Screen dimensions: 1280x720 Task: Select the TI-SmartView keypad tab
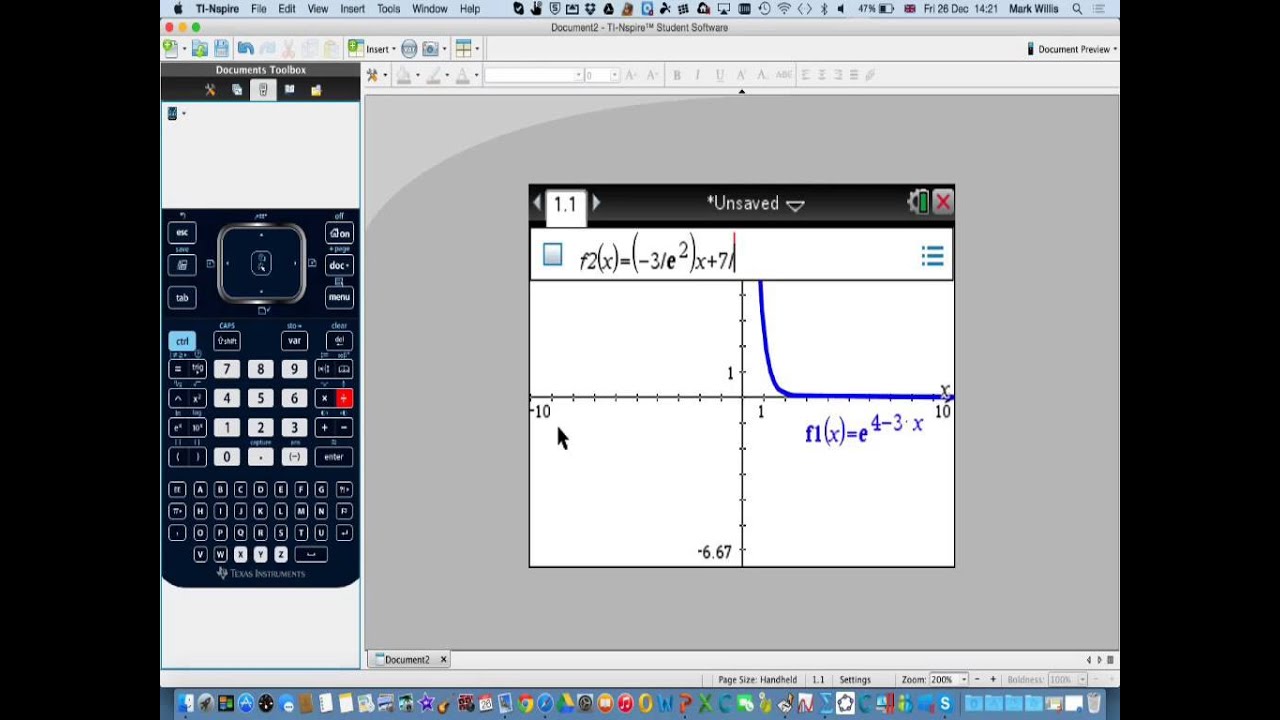pos(263,89)
